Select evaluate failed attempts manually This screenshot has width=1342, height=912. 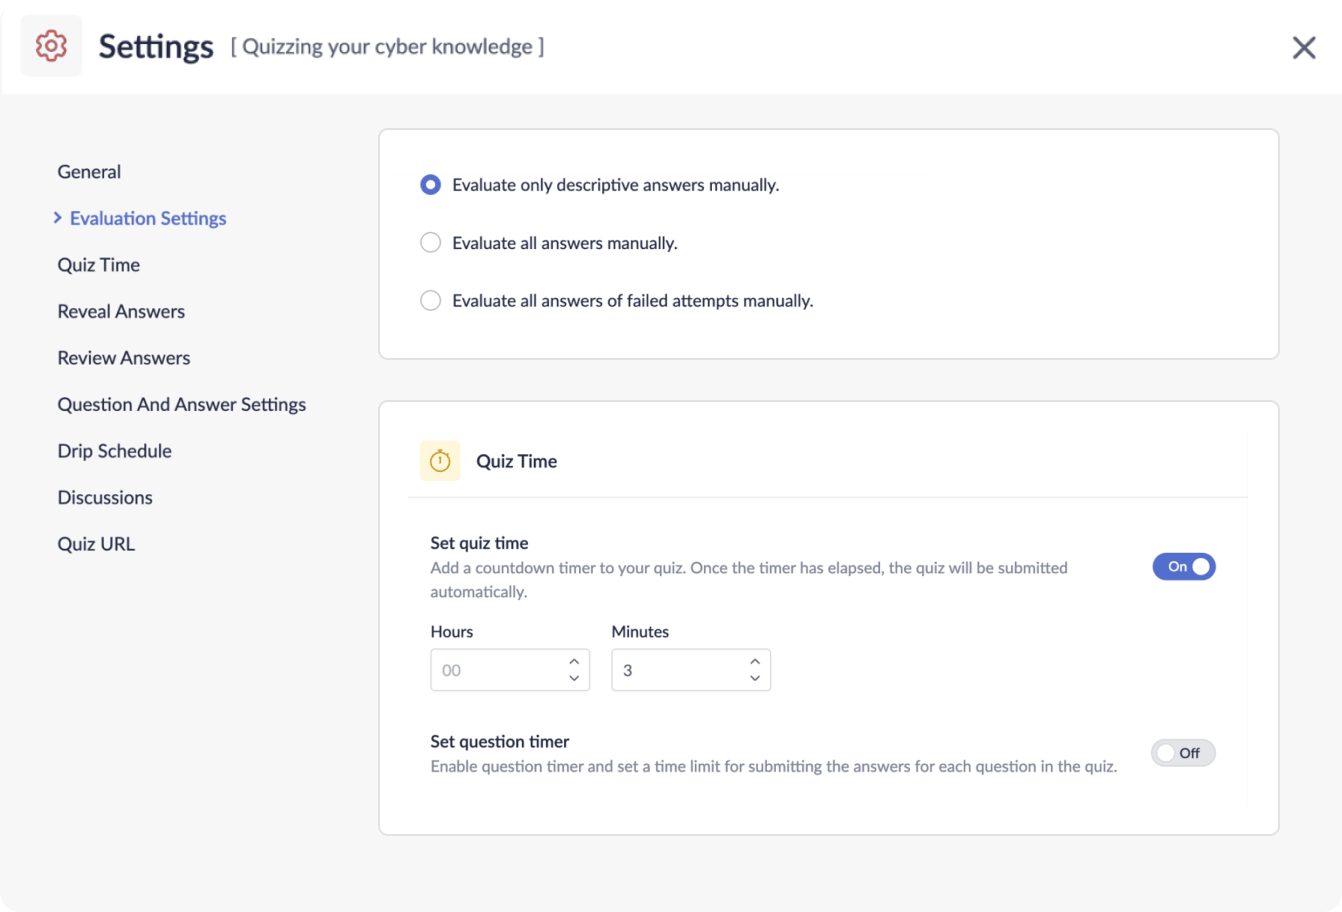(x=430, y=300)
